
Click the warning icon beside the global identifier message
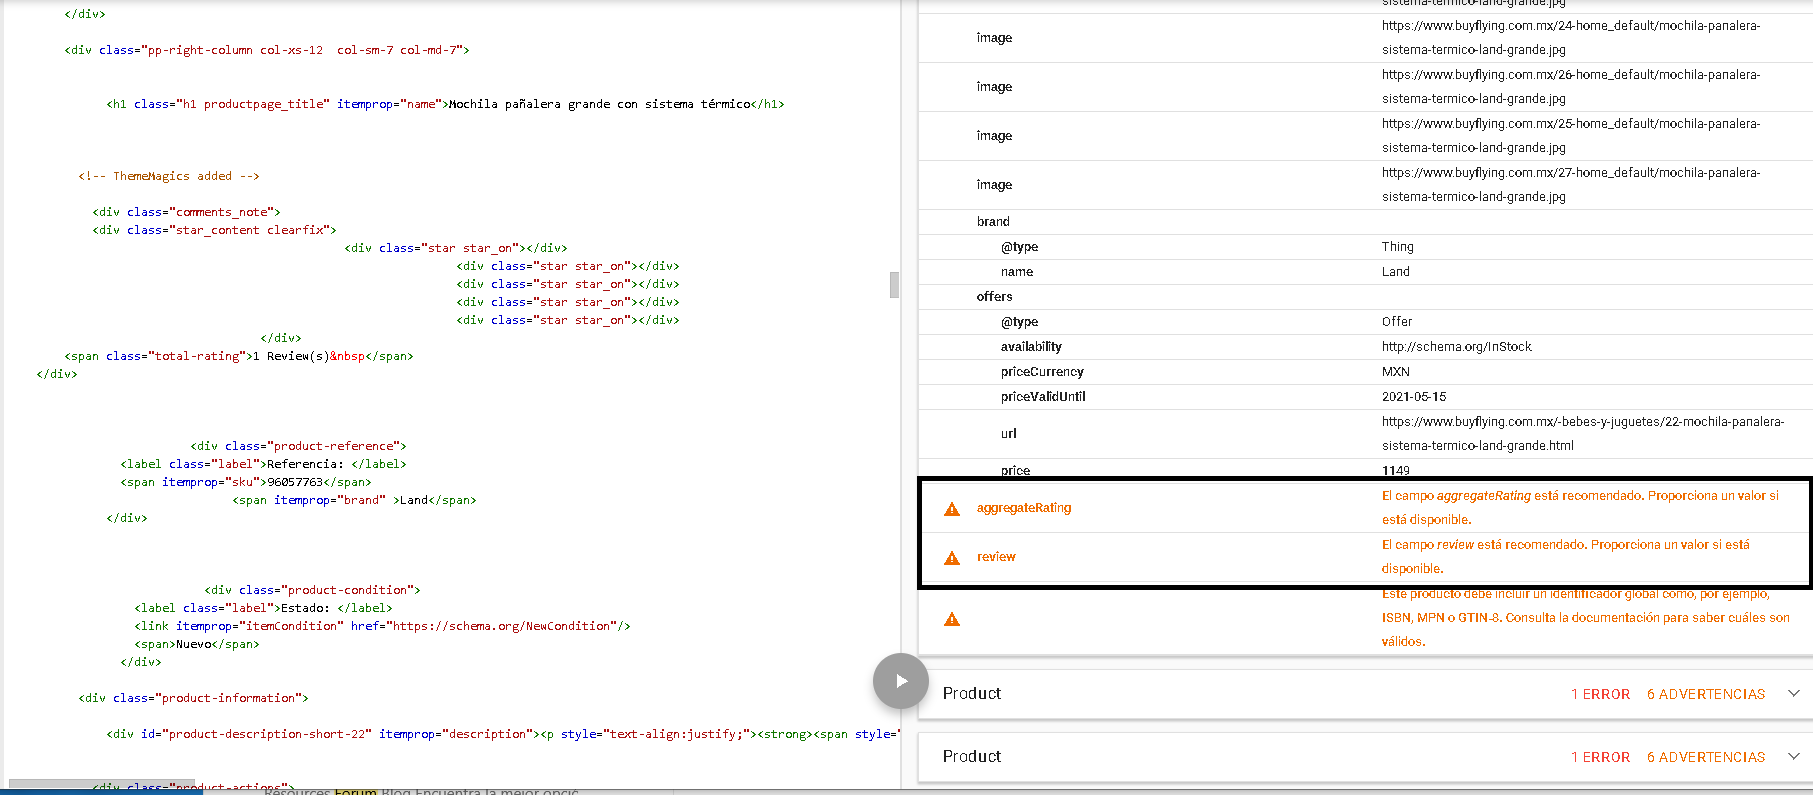coord(952,619)
